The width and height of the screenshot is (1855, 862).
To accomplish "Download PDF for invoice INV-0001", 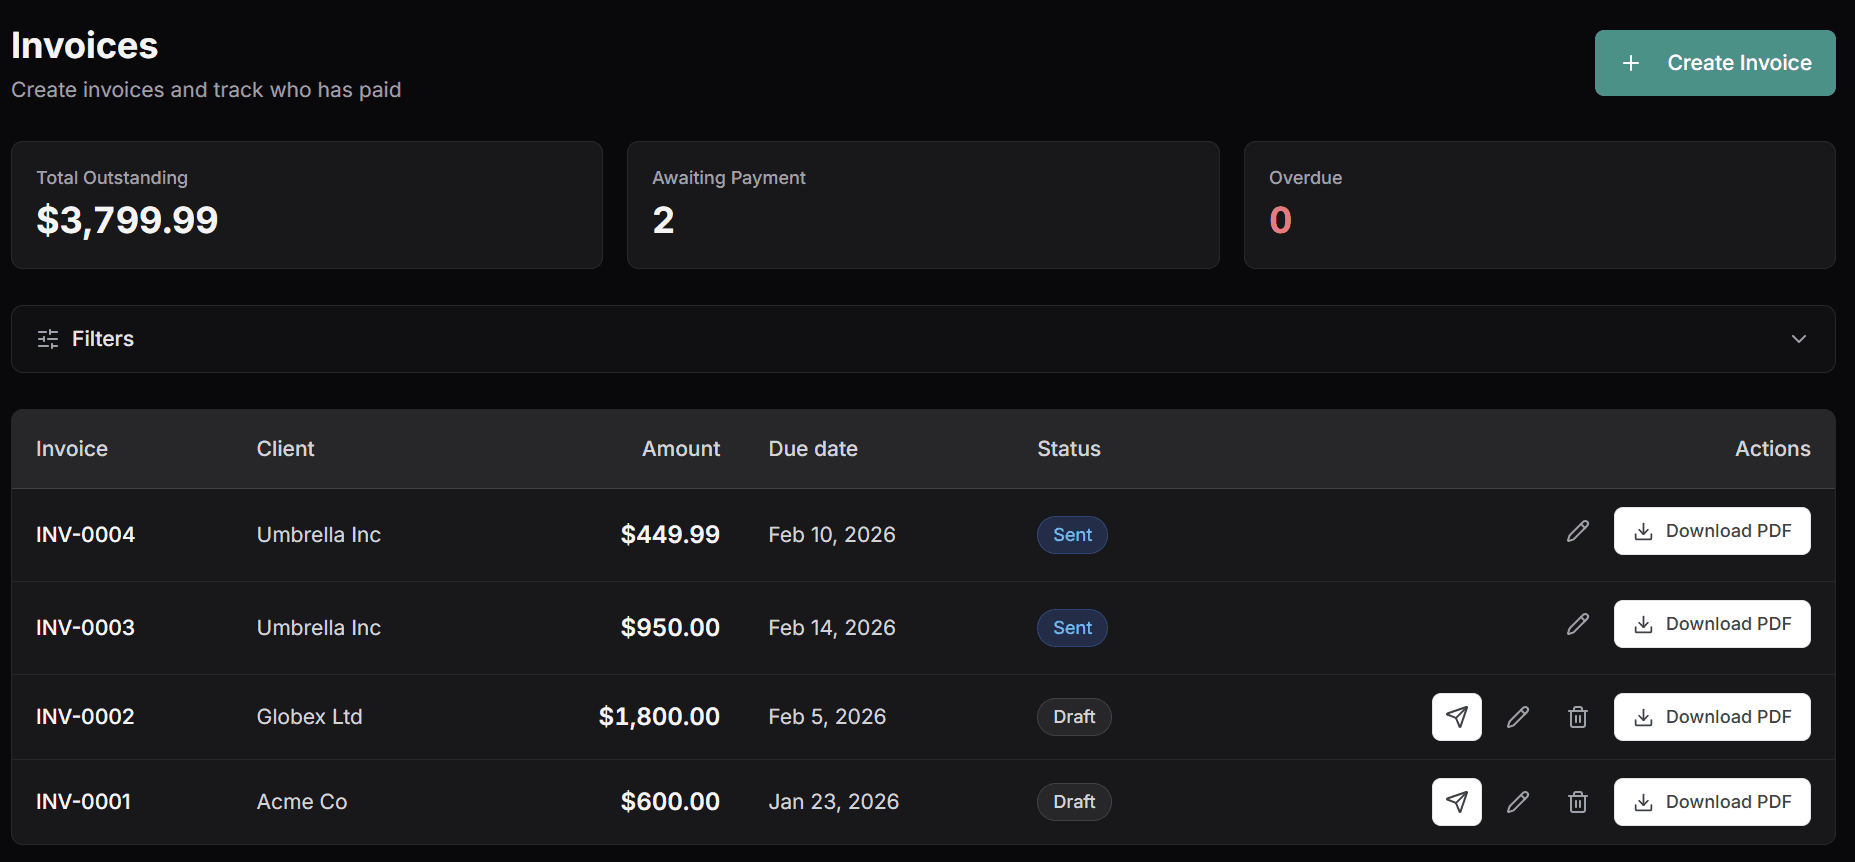I will click(x=1712, y=801).
